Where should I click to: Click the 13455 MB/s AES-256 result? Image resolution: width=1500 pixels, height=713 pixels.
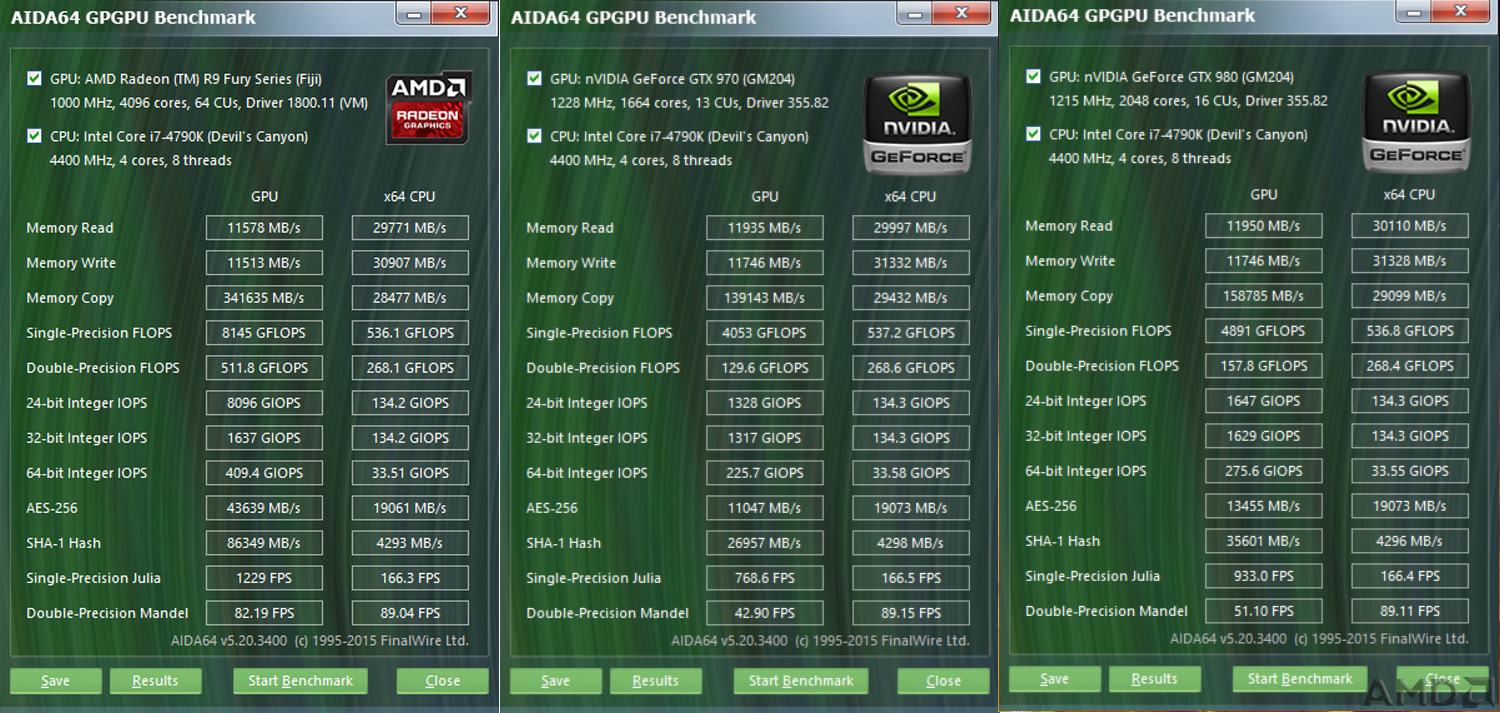click(x=1264, y=506)
